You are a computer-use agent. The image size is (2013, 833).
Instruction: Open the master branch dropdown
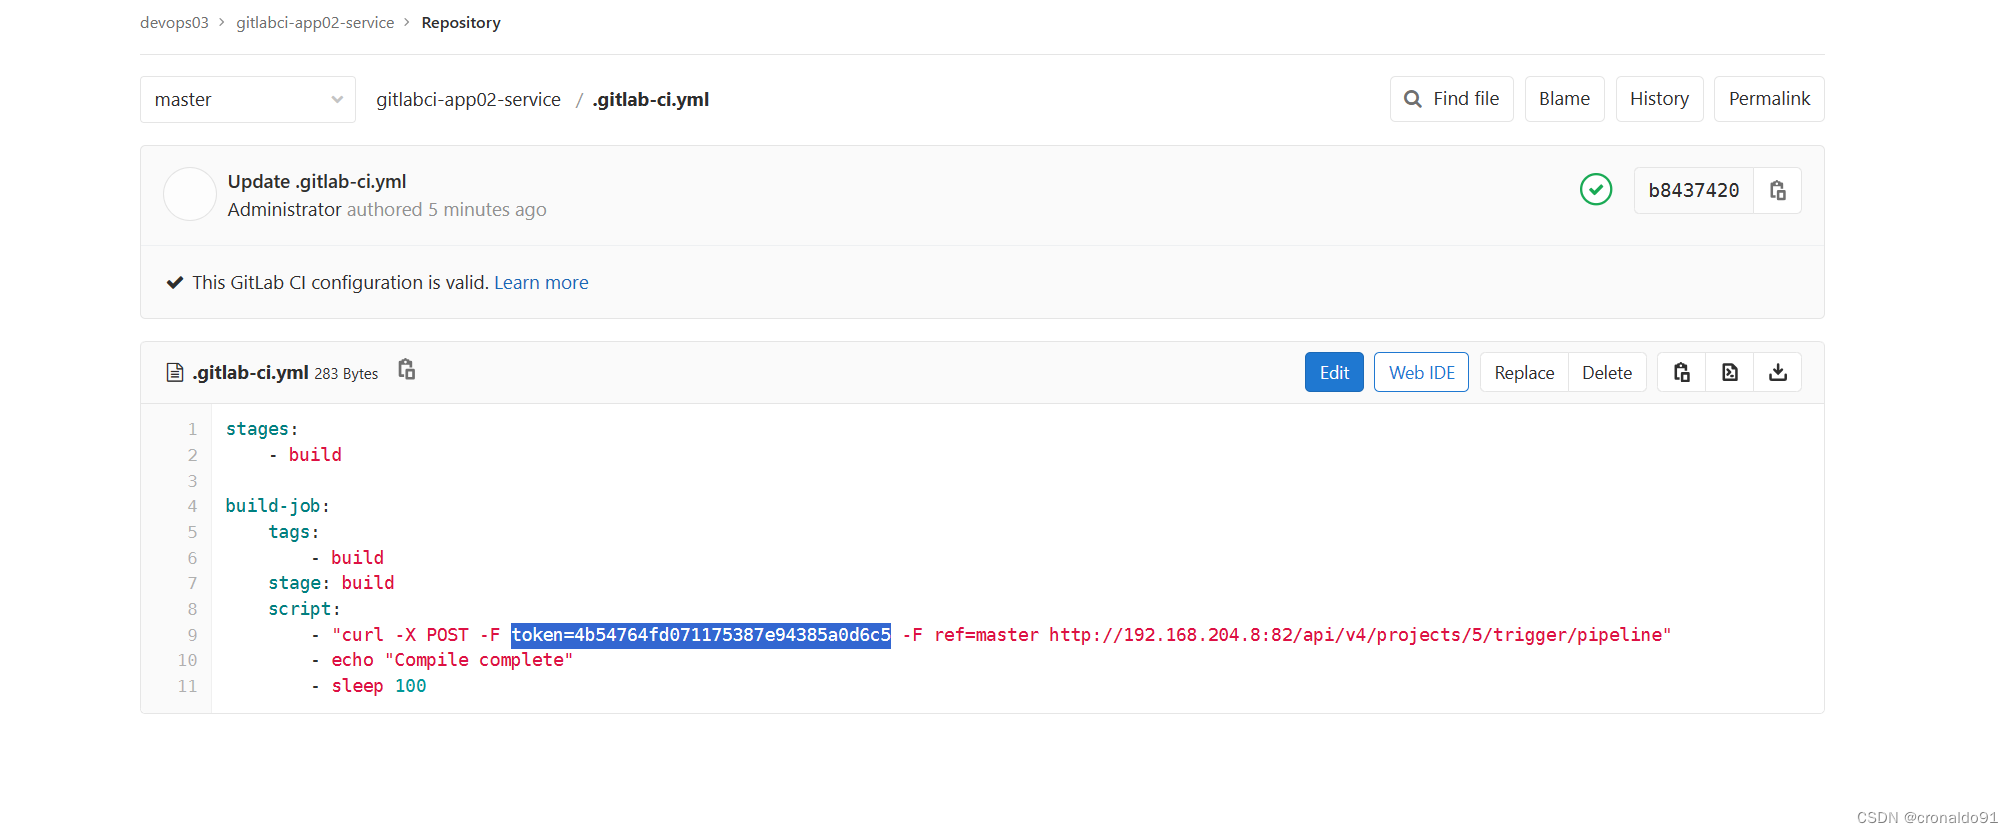tap(247, 99)
